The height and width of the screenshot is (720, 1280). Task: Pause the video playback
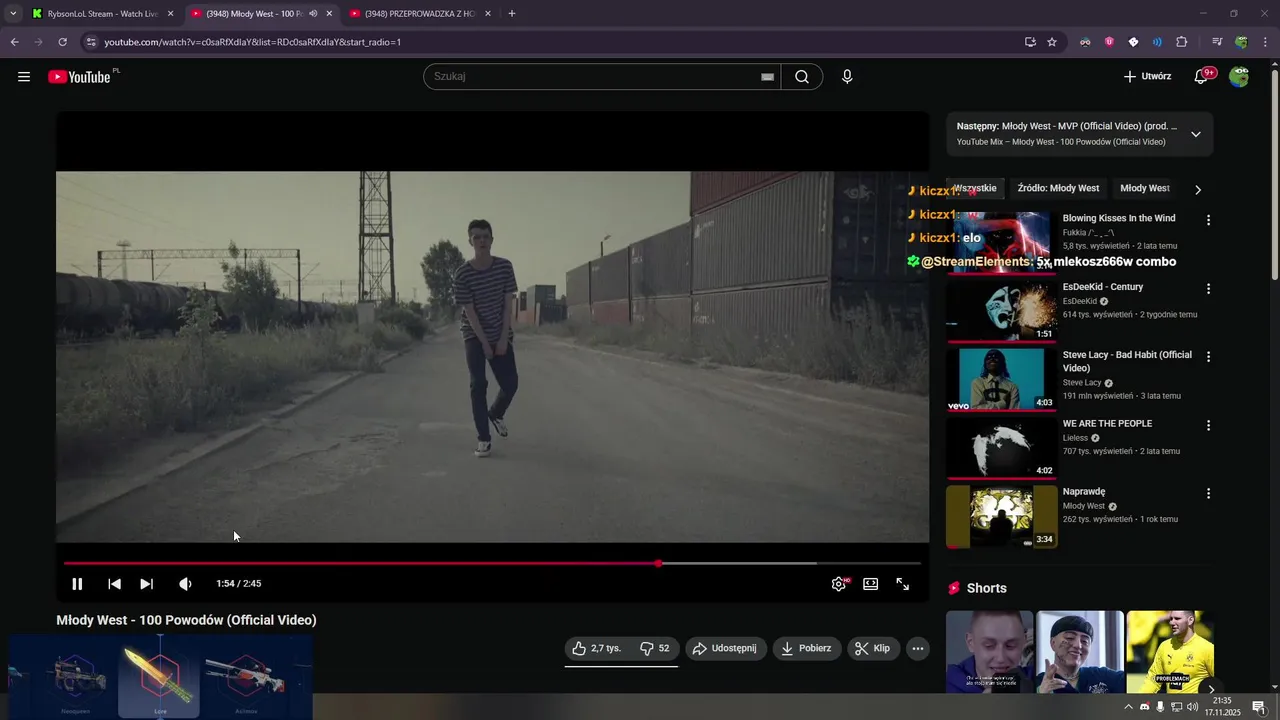(x=77, y=584)
